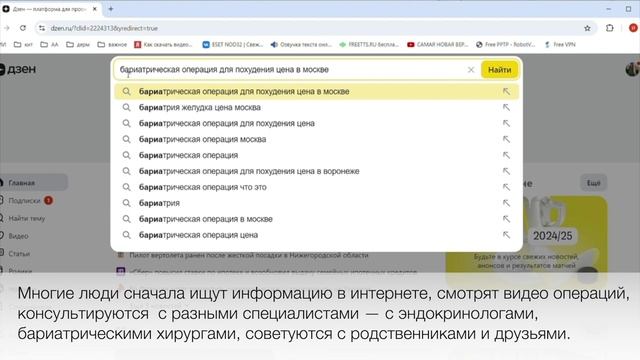Select suggestion 'бариатрическая операция что это'

316,187
